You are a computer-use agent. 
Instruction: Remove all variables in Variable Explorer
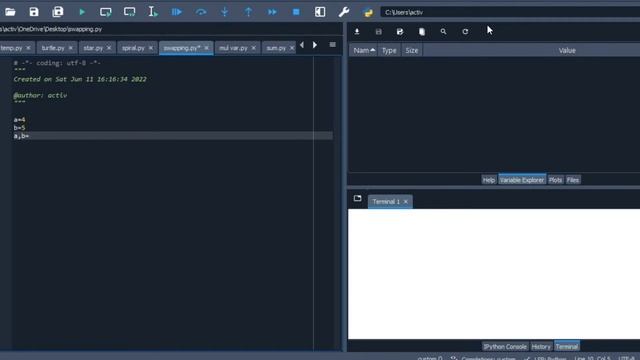pos(422,31)
